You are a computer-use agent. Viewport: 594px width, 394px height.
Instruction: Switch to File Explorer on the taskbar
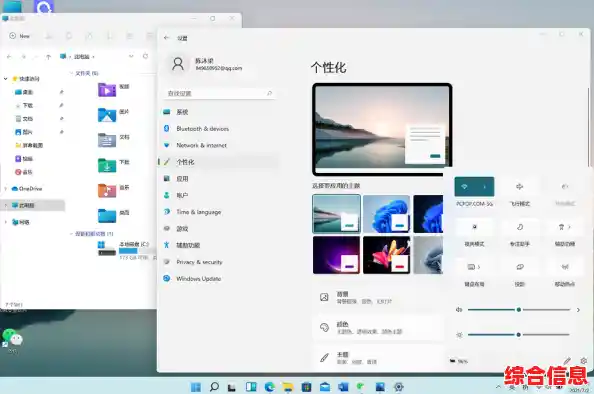point(288,387)
